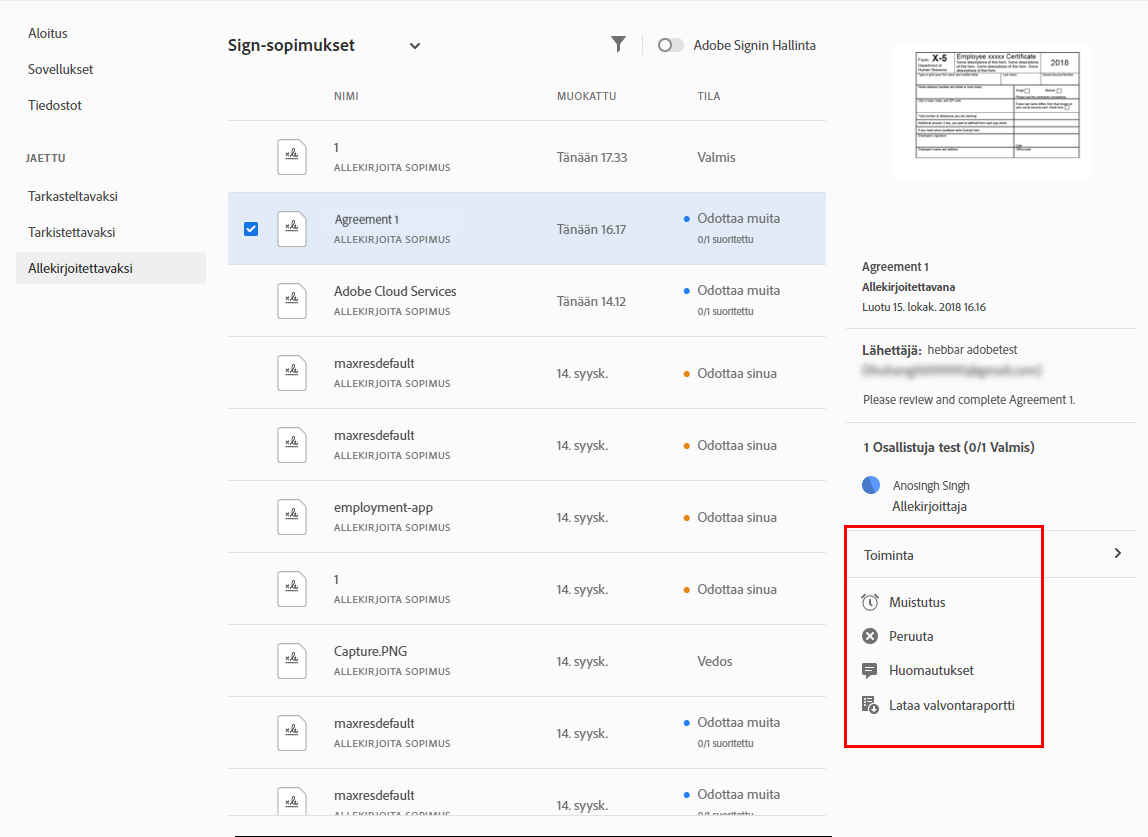Click the document icon for Agreement 1
The height and width of the screenshot is (837, 1148).
pos(291,229)
